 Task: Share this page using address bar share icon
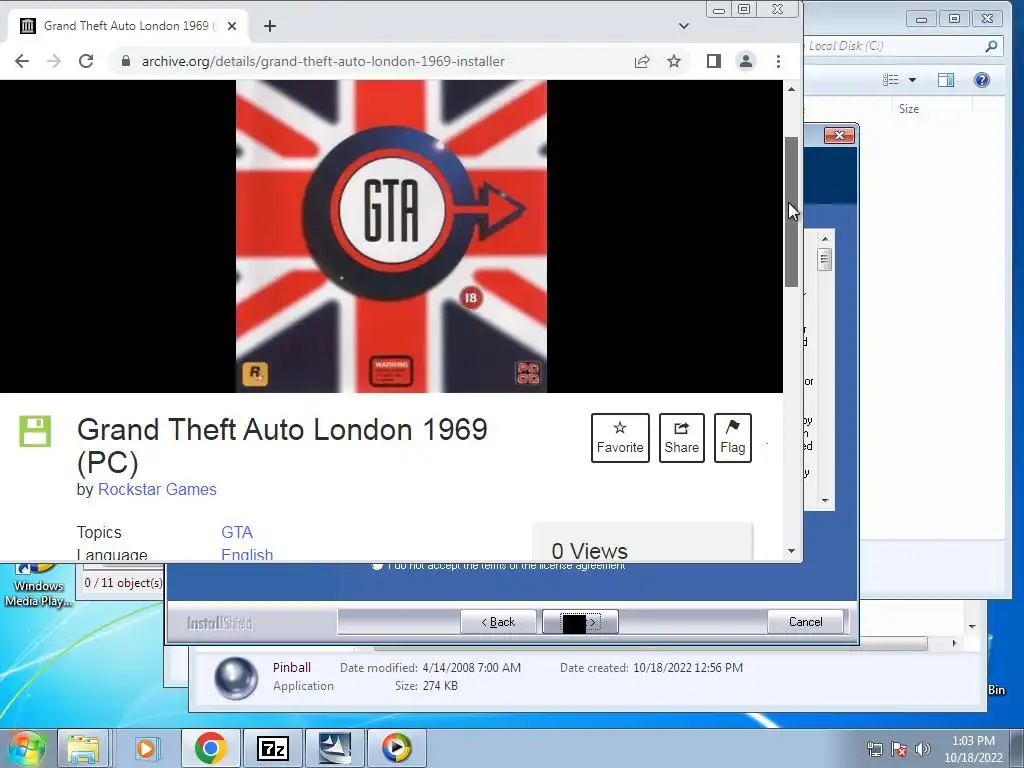pyautogui.click(x=642, y=61)
